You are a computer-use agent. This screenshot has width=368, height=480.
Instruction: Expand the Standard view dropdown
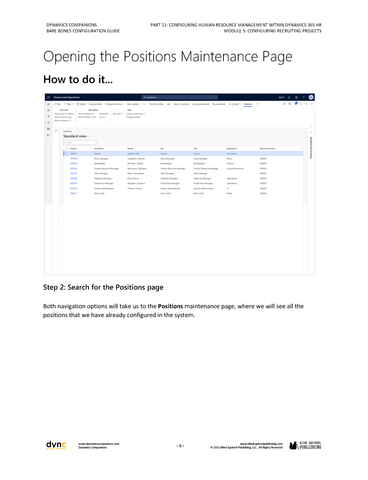click(x=76, y=136)
